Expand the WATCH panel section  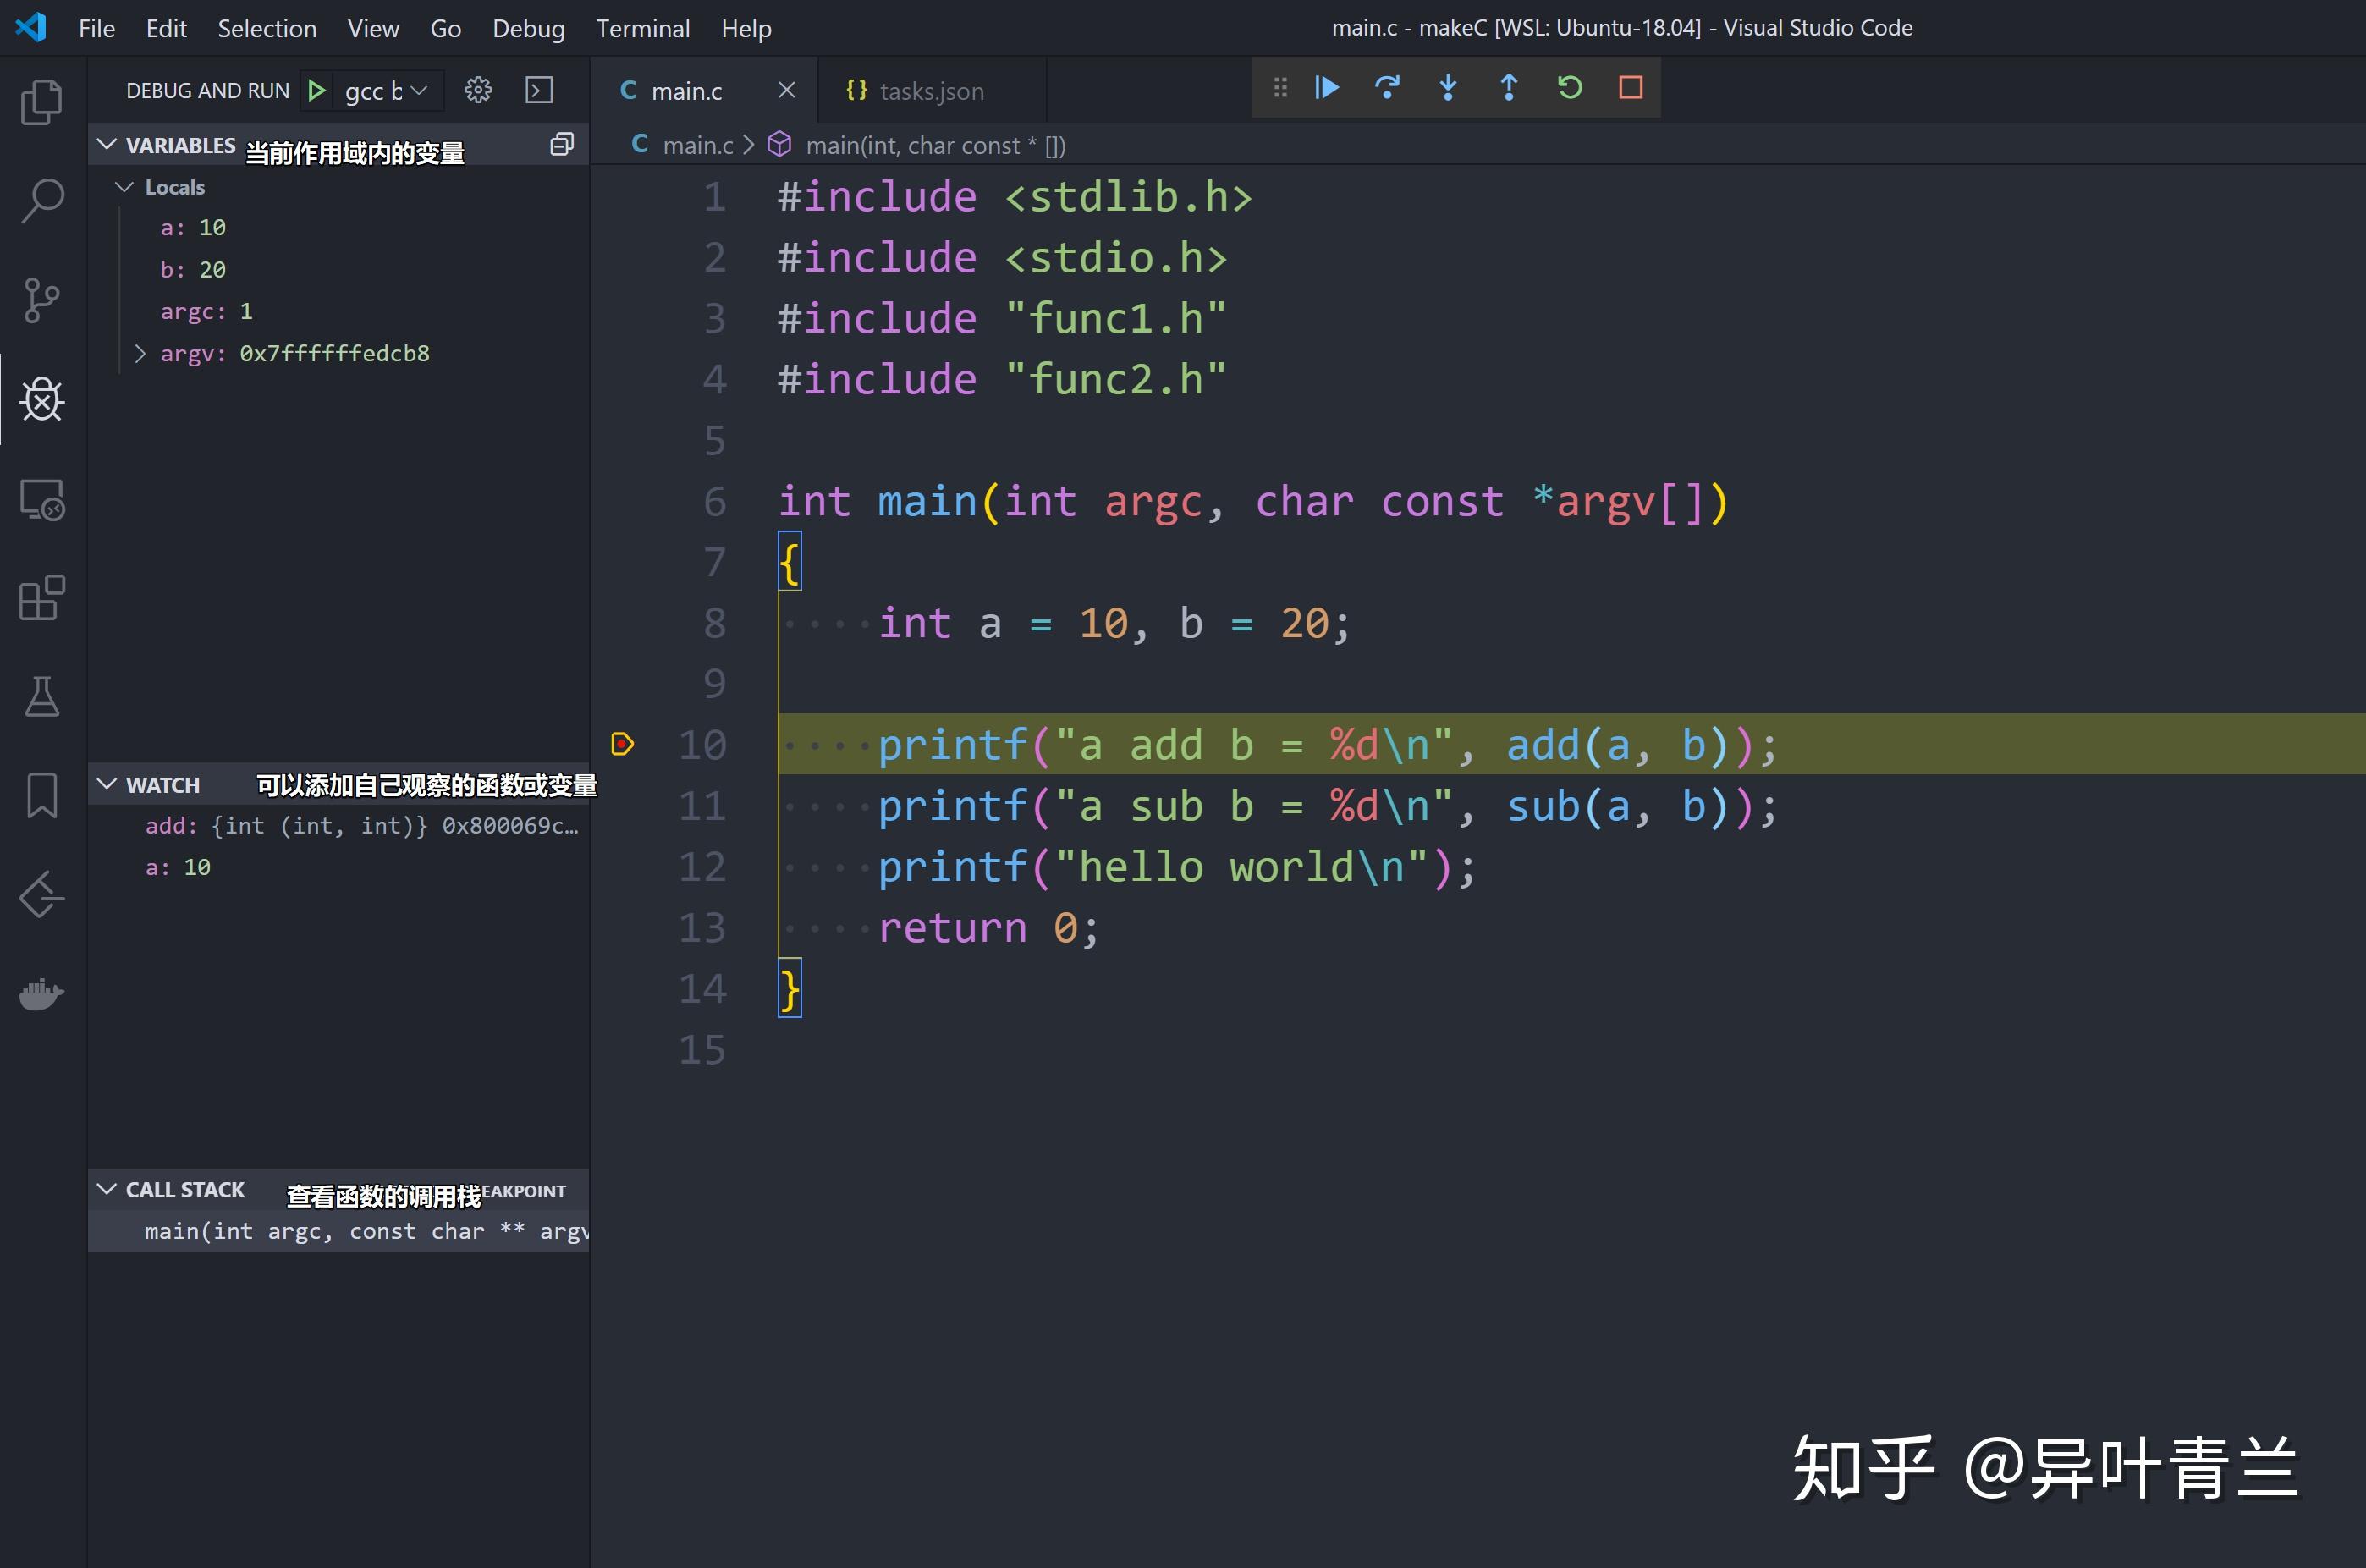108,782
